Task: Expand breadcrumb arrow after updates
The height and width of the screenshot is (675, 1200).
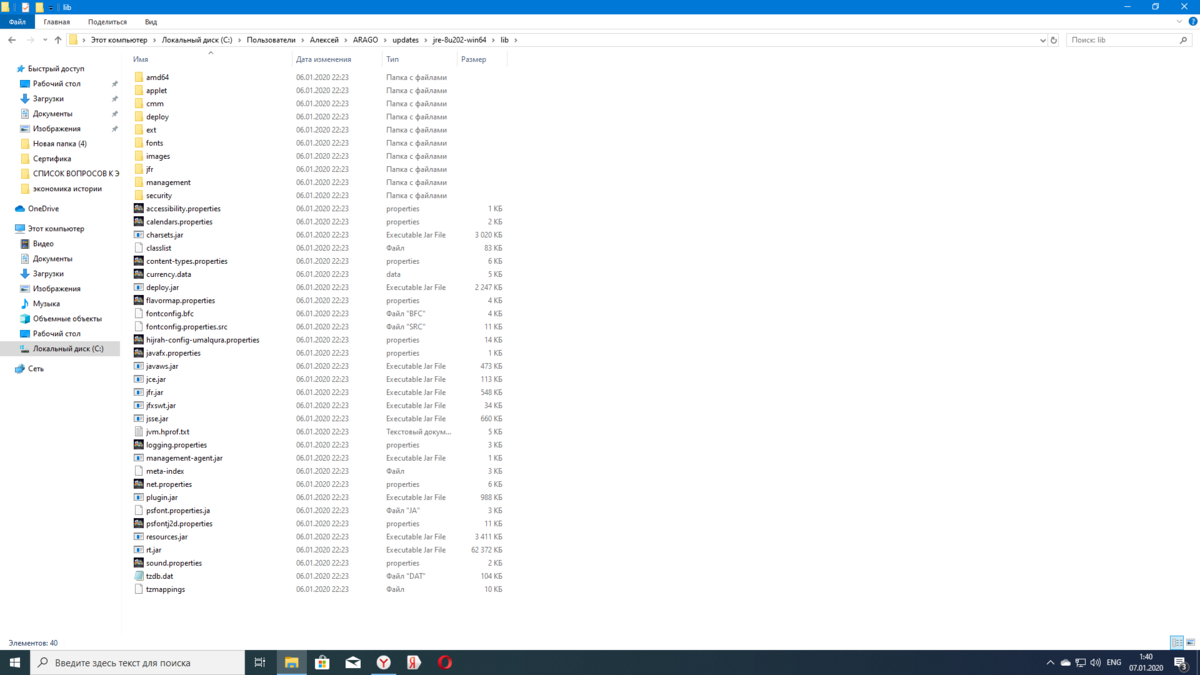Action: (426, 40)
